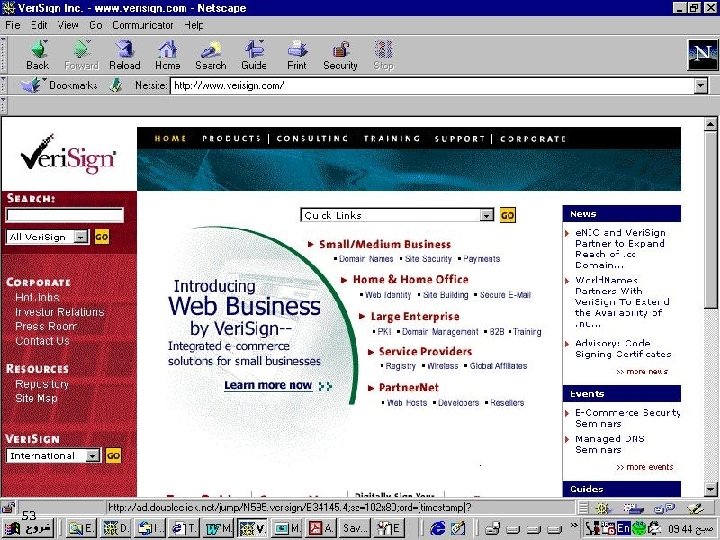This screenshot has height=540, width=720.
Task: Click the vertical scrollbar down arrow
Action: coord(710,488)
